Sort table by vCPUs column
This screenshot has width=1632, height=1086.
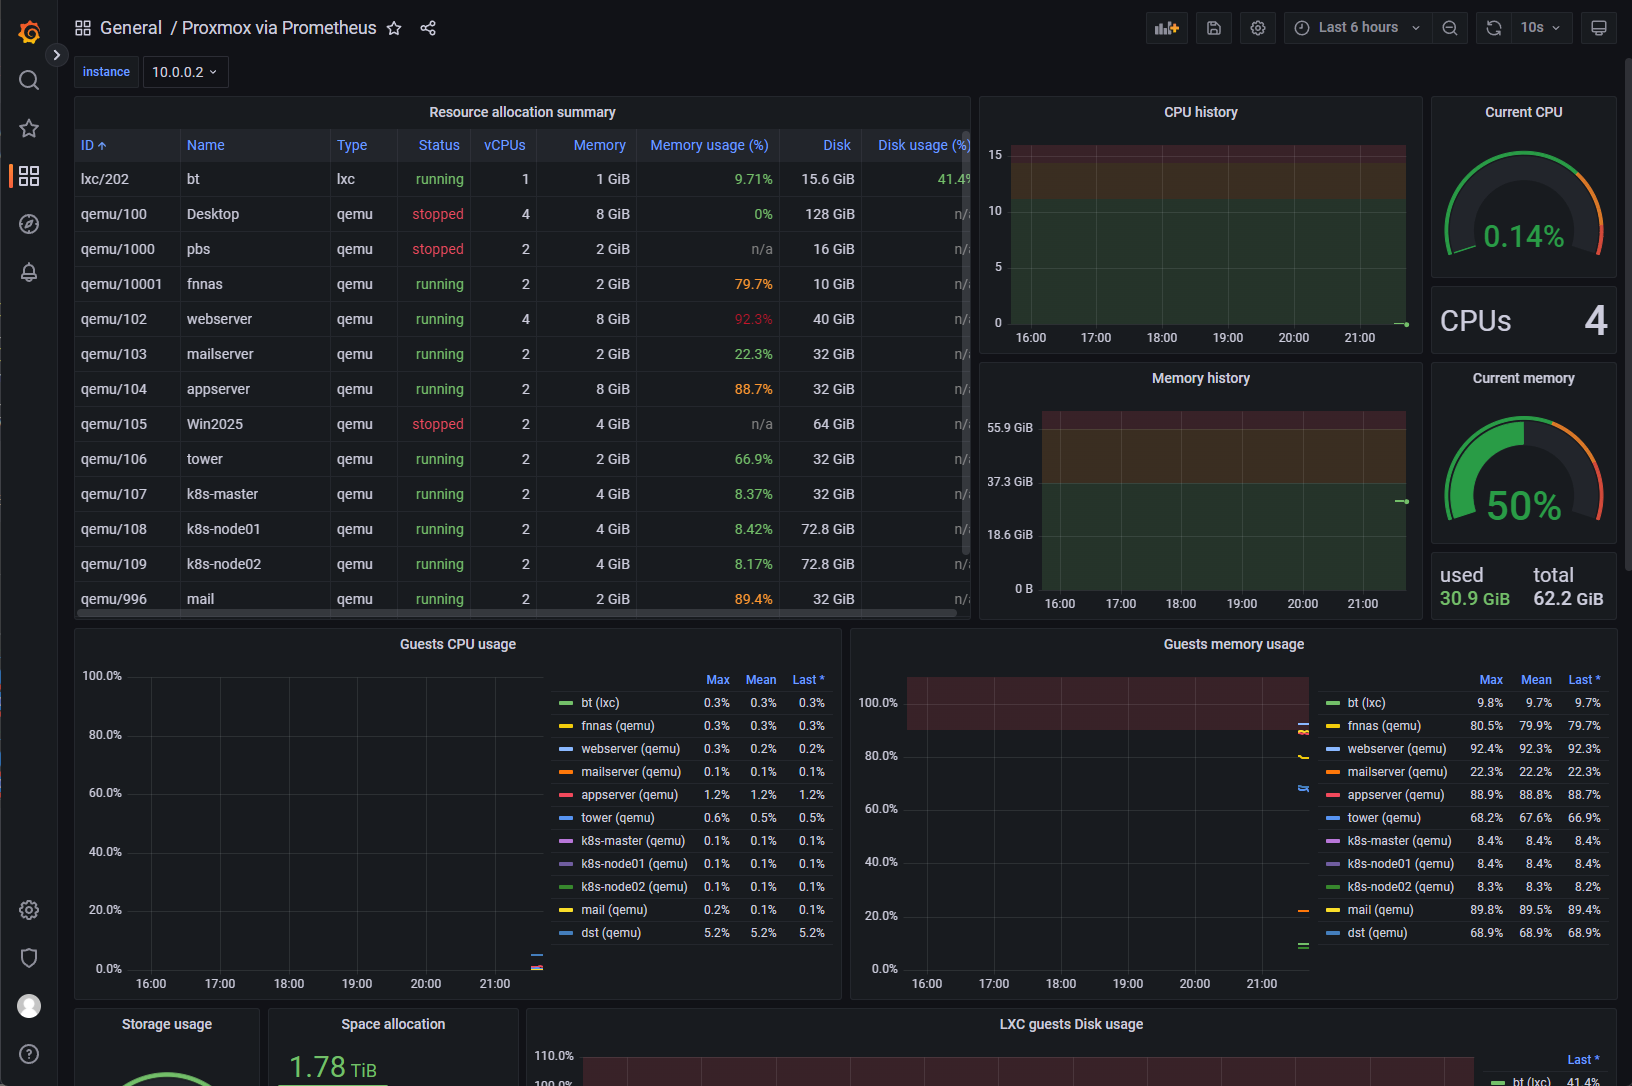pyautogui.click(x=505, y=145)
